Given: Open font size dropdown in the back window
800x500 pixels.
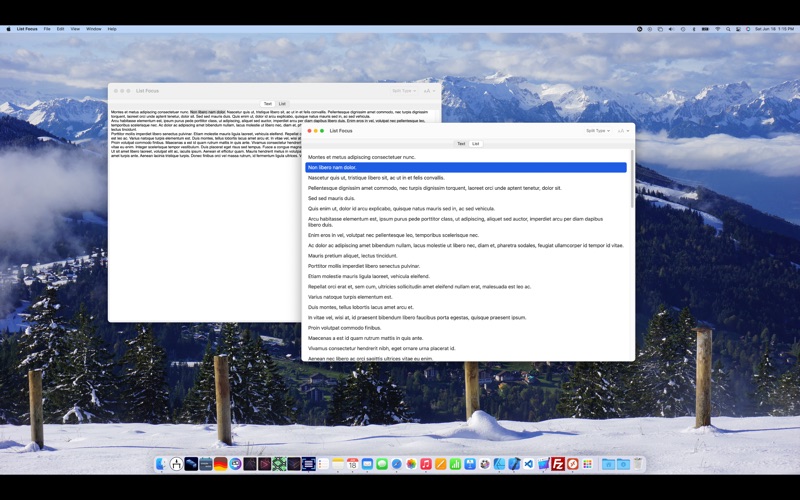Looking at the screenshot, I should (x=429, y=91).
